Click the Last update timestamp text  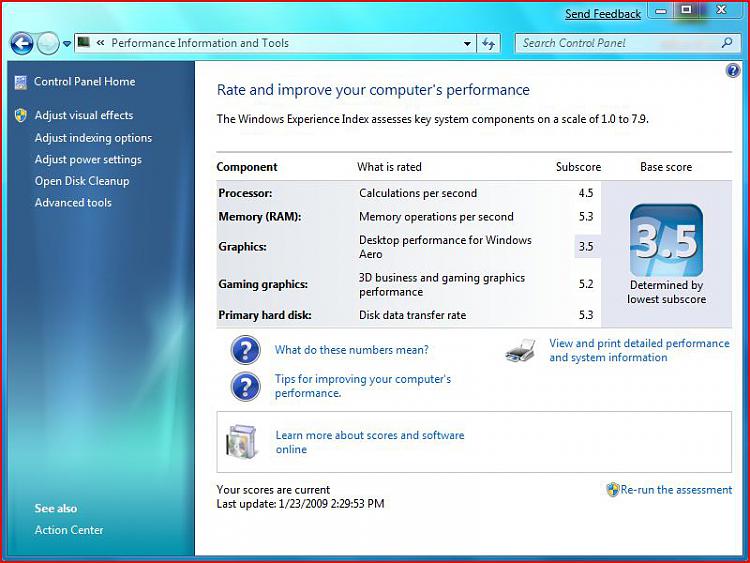pos(300,504)
